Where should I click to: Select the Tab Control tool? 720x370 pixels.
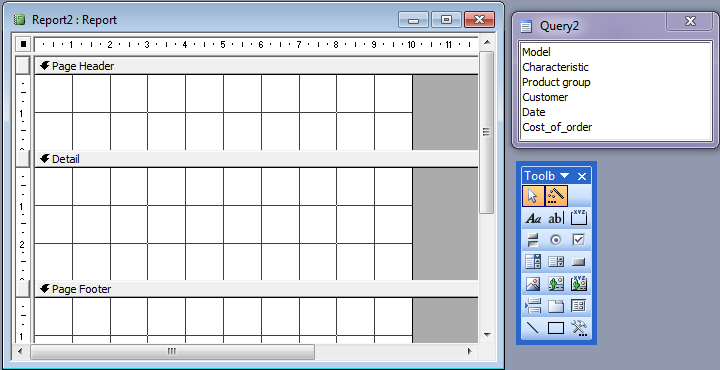click(556, 306)
